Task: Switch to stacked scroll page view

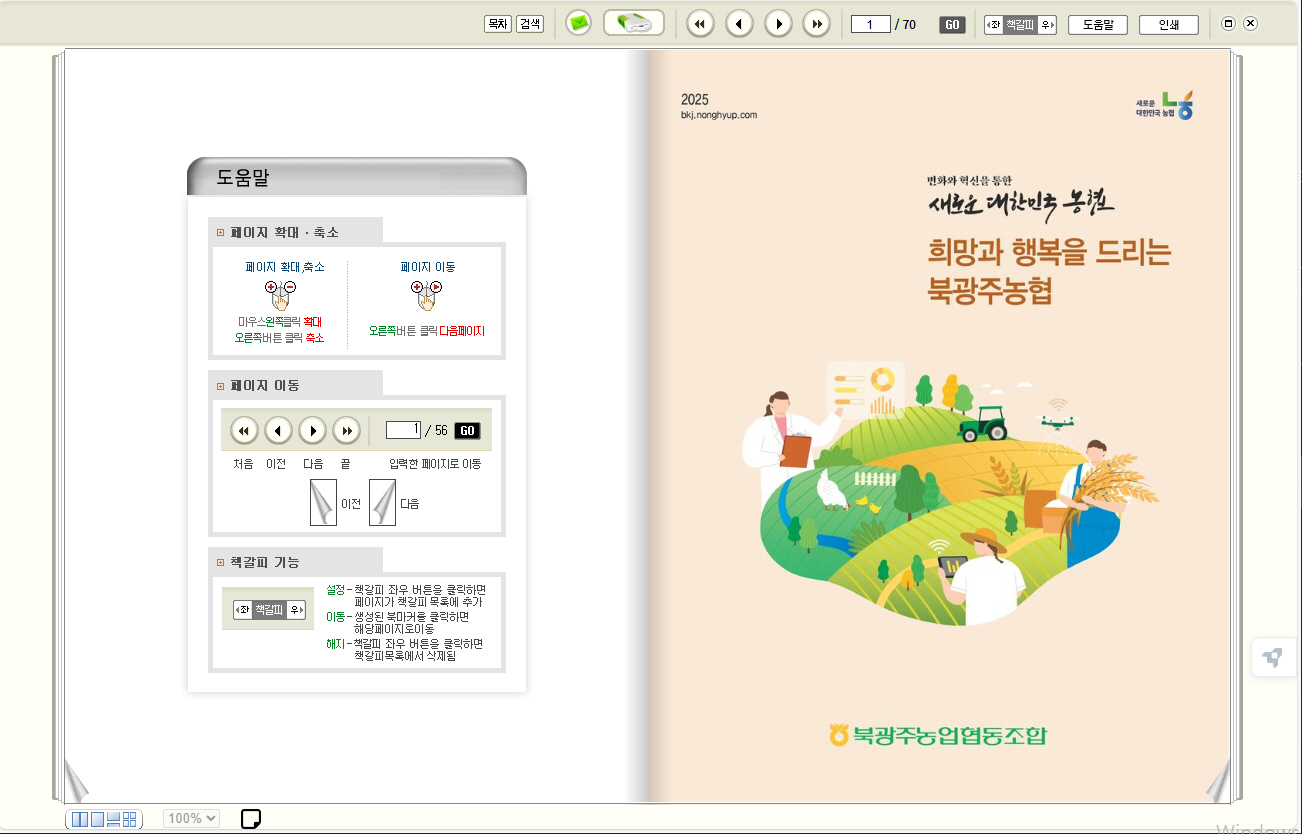Action: (113, 819)
